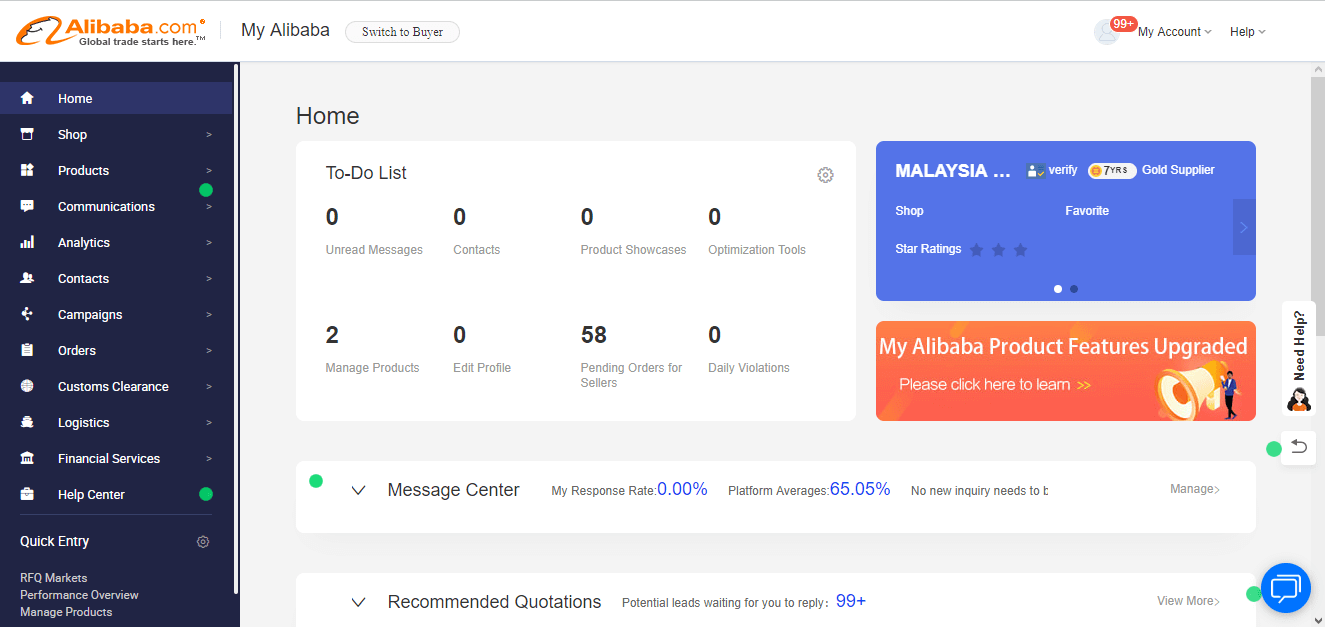
Task: Click the Analytics bar chart icon in sidebar
Action: [x=27, y=242]
